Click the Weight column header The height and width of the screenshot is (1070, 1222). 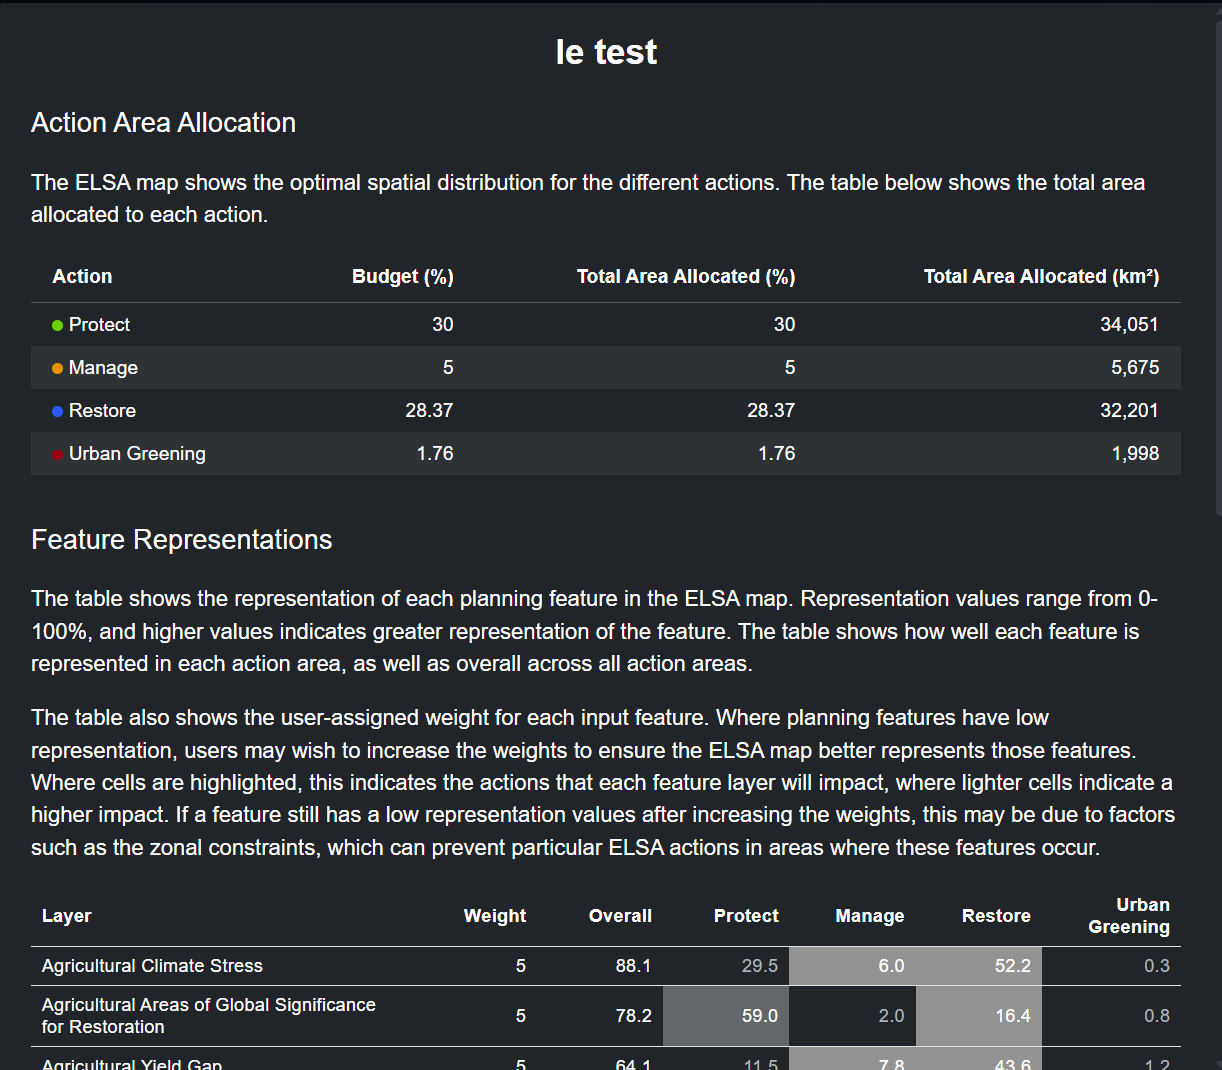tap(494, 916)
